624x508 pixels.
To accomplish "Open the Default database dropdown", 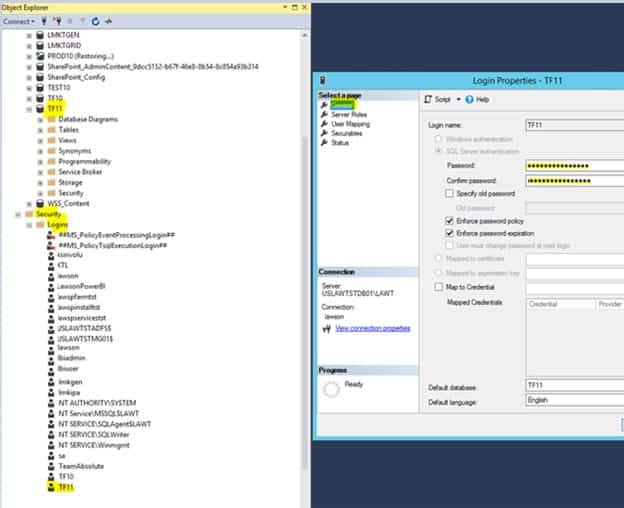I will point(575,385).
